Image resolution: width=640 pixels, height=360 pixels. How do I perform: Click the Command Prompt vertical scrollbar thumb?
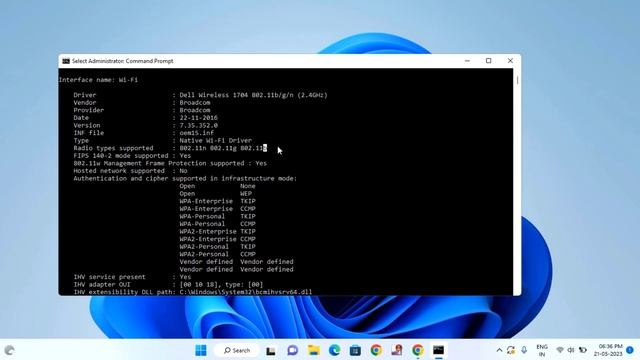pyautogui.click(x=517, y=80)
